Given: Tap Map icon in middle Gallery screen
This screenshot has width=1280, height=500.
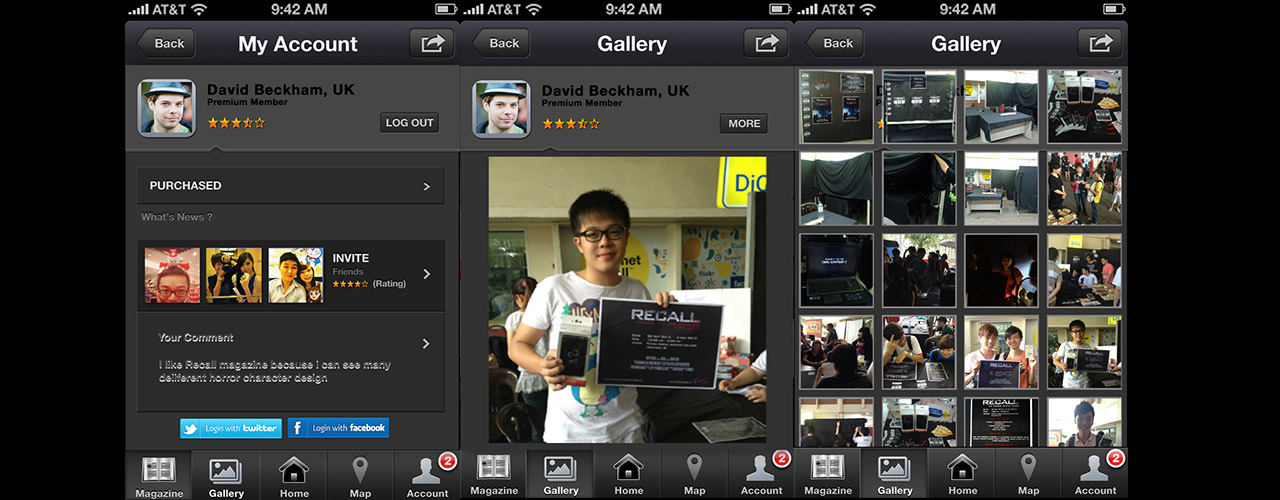Looking at the screenshot, I should (694, 475).
